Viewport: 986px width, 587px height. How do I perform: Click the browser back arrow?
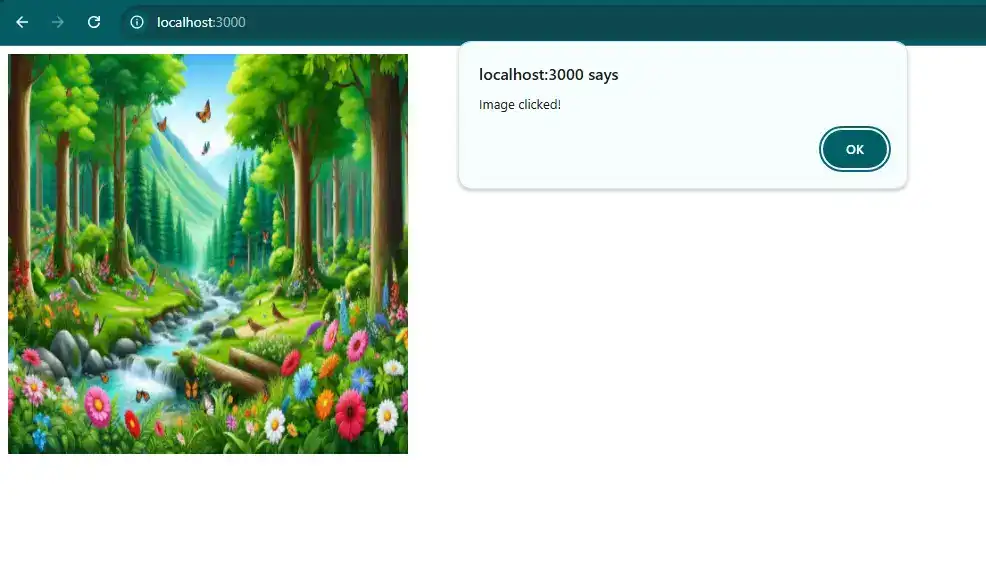click(22, 22)
